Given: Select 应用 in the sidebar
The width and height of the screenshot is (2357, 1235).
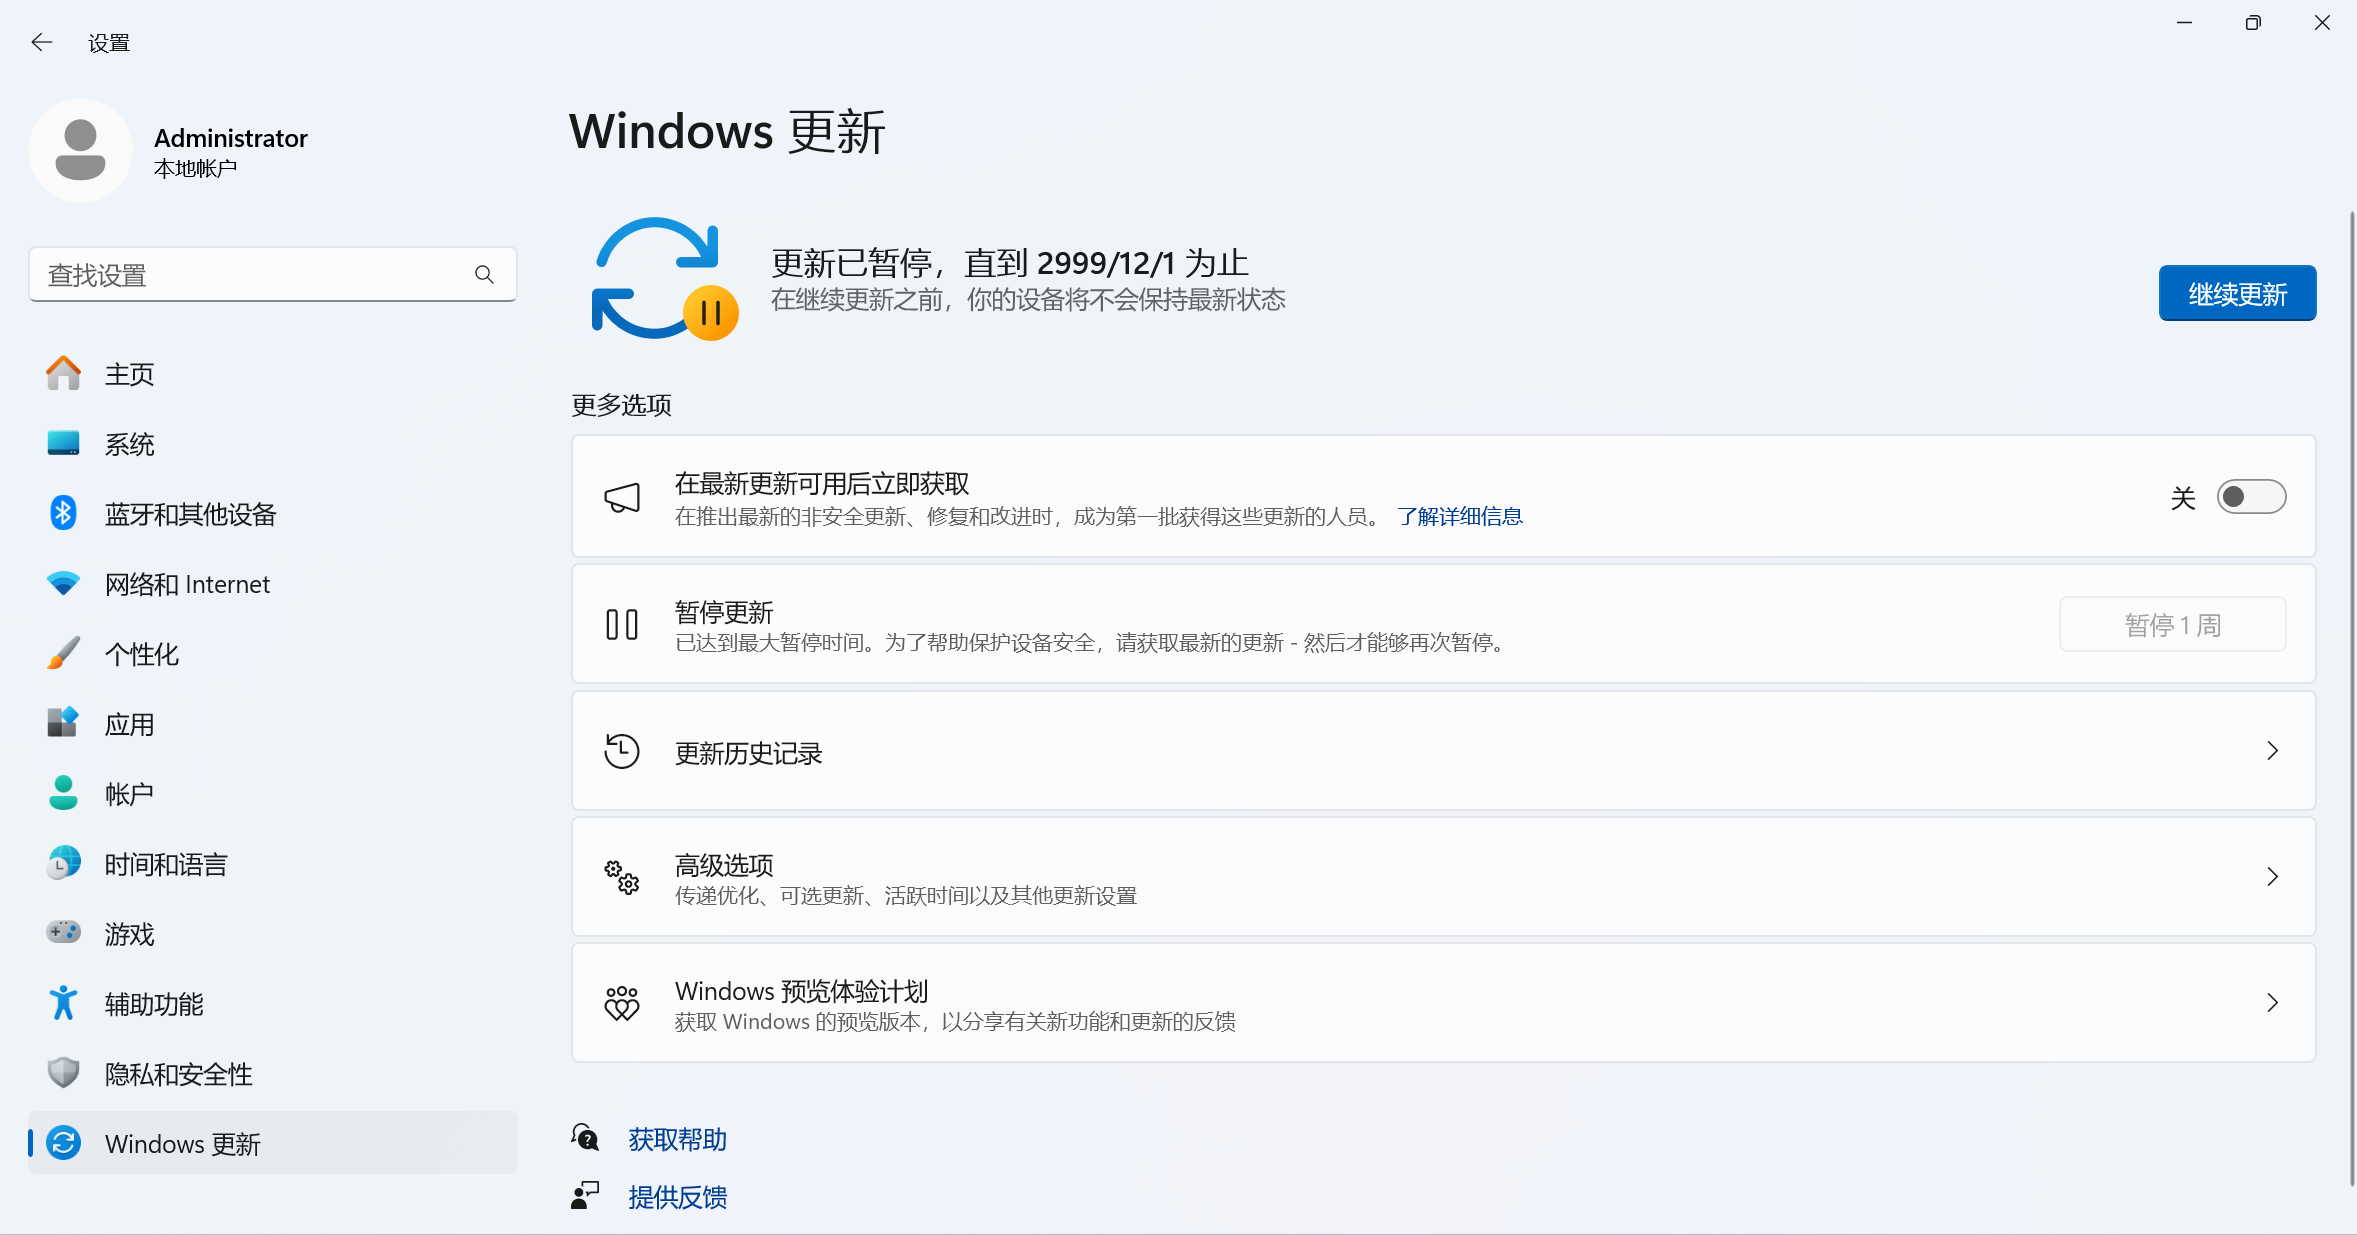Looking at the screenshot, I should tap(273, 724).
